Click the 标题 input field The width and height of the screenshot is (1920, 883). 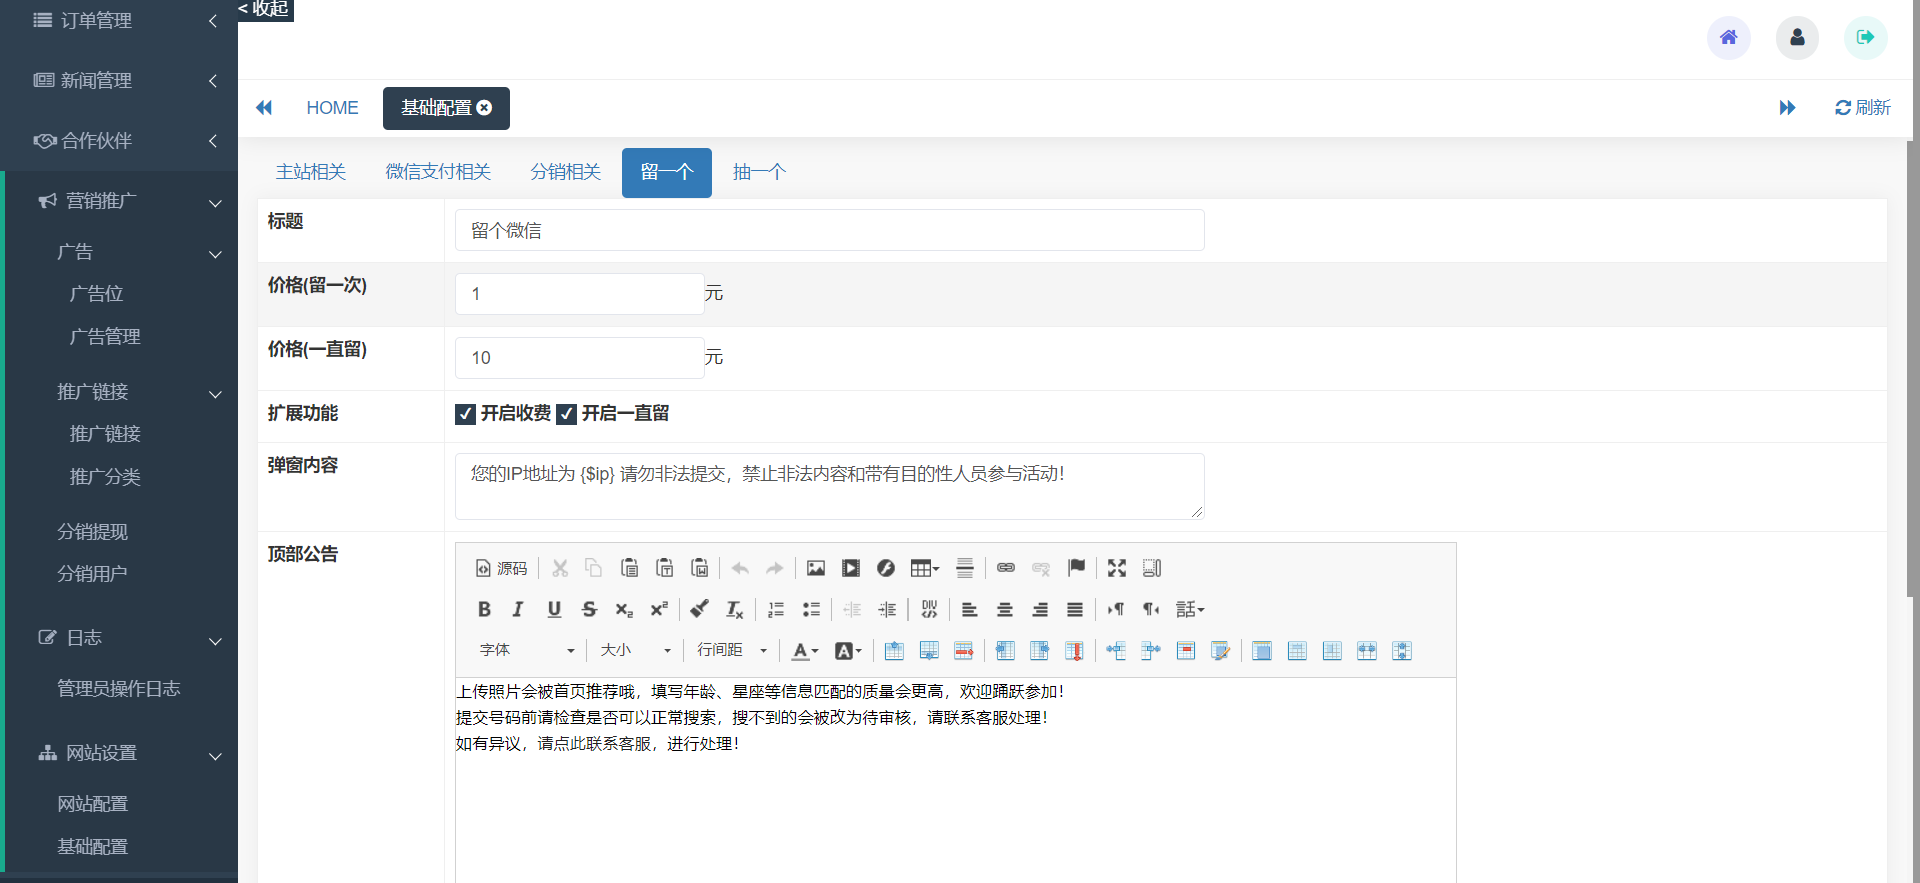(x=829, y=230)
